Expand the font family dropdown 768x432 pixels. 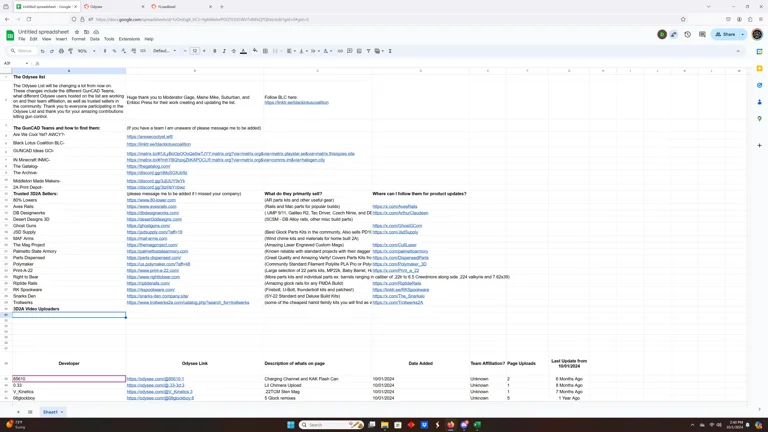point(164,51)
